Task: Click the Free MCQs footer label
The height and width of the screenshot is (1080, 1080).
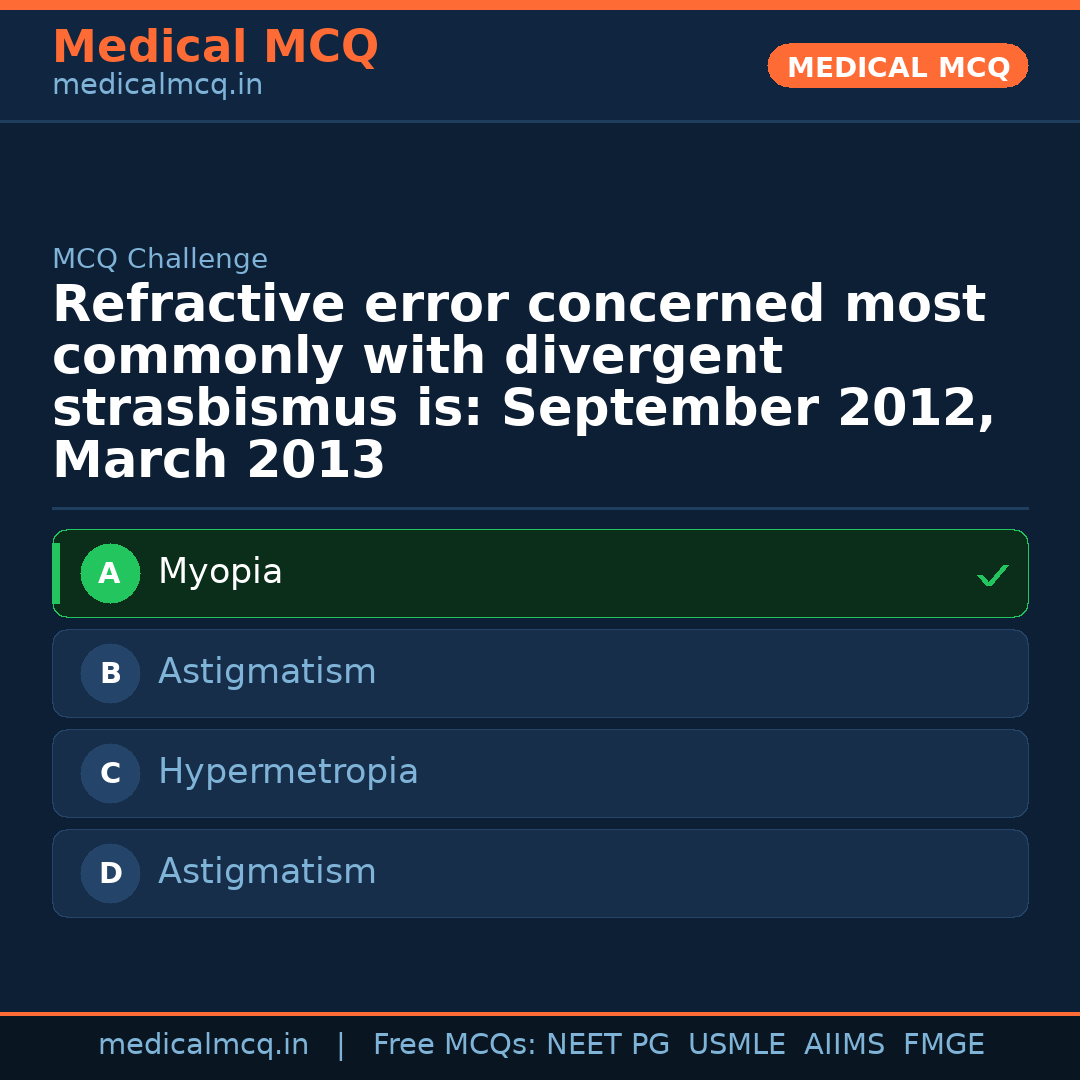Action: (x=454, y=1045)
